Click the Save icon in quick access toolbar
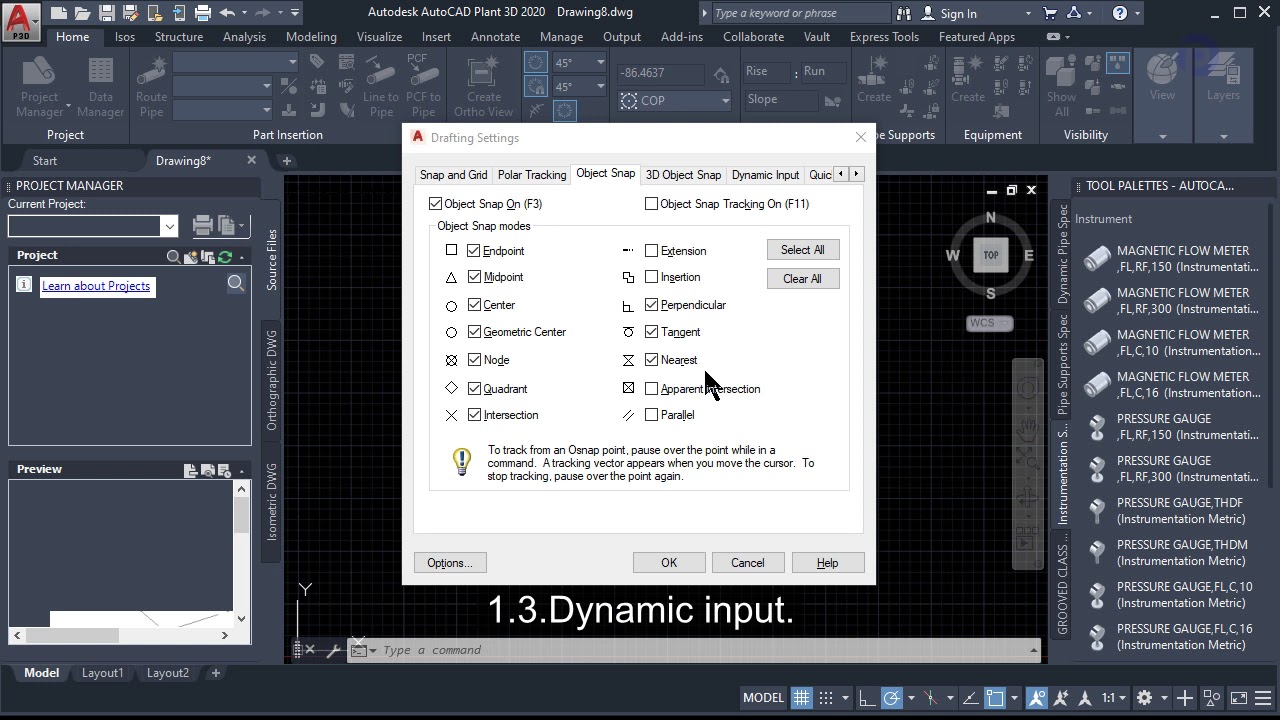Image resolution: width=1280 pixels, height=720 pixels. point(107,13)
